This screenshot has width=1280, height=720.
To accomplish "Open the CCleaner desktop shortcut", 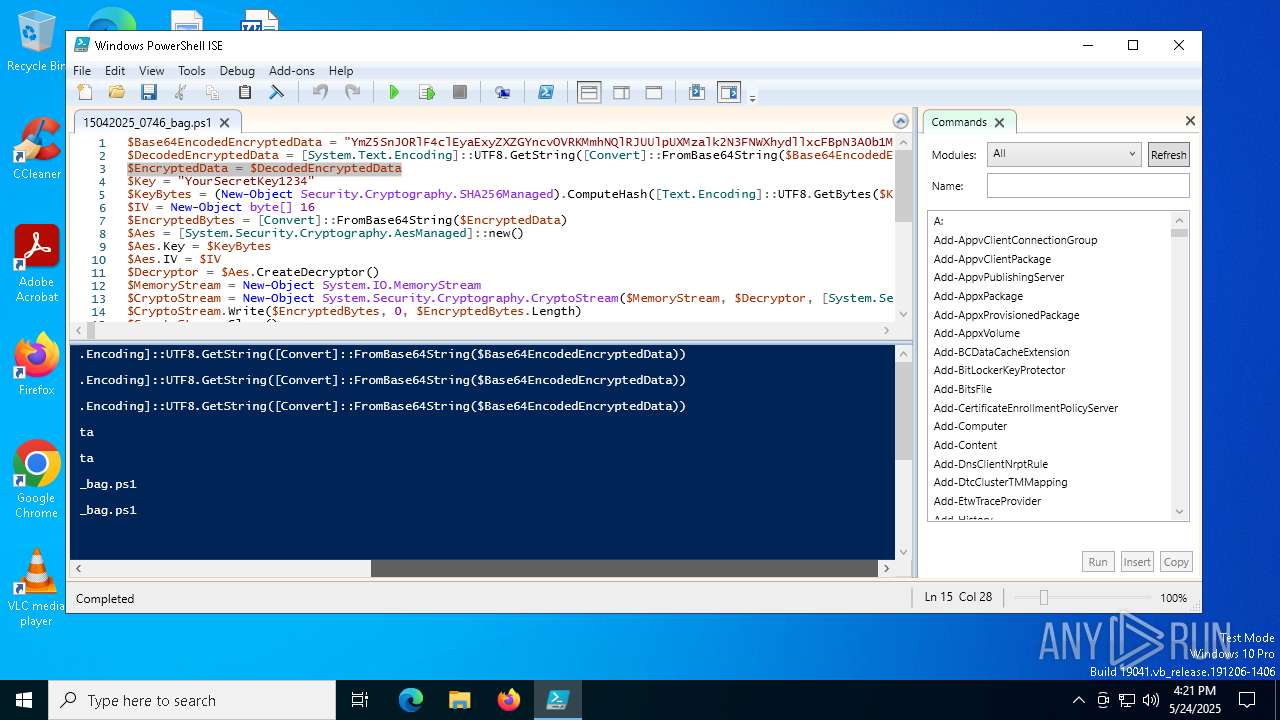I will click(36, 148).
